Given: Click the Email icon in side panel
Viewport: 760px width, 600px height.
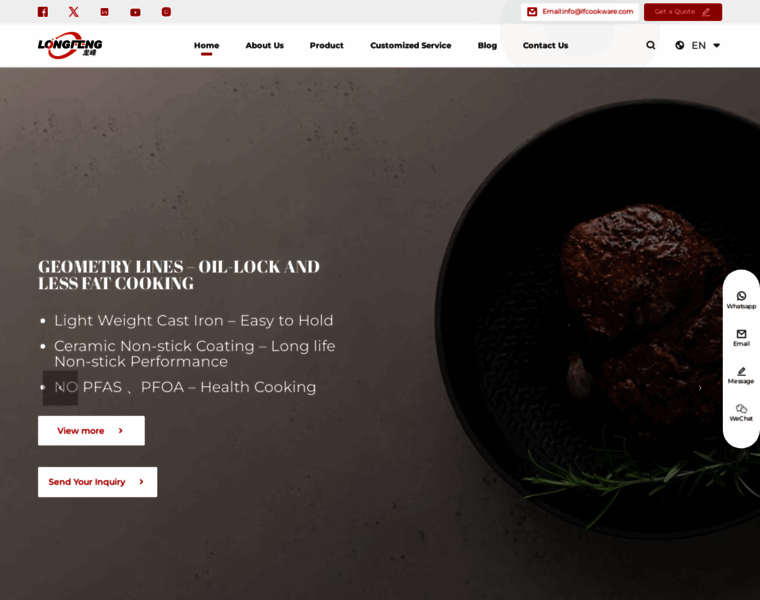Looking at the screenshot, I should pyautogui.click(x=741, y=338).
